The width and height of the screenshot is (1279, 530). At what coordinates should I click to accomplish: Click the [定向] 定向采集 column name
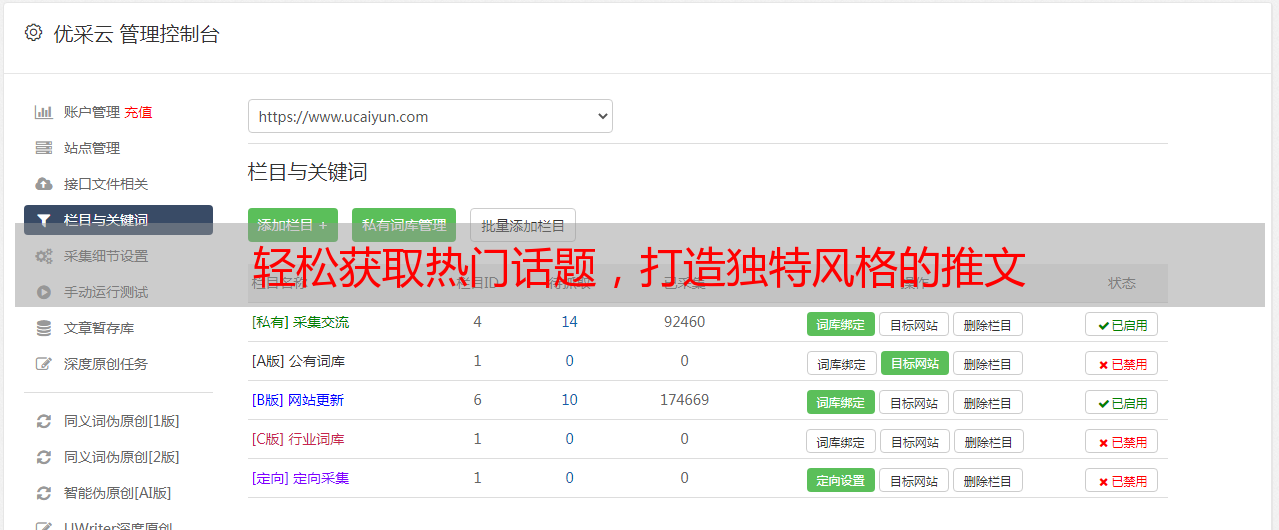[x=300, y=478]
